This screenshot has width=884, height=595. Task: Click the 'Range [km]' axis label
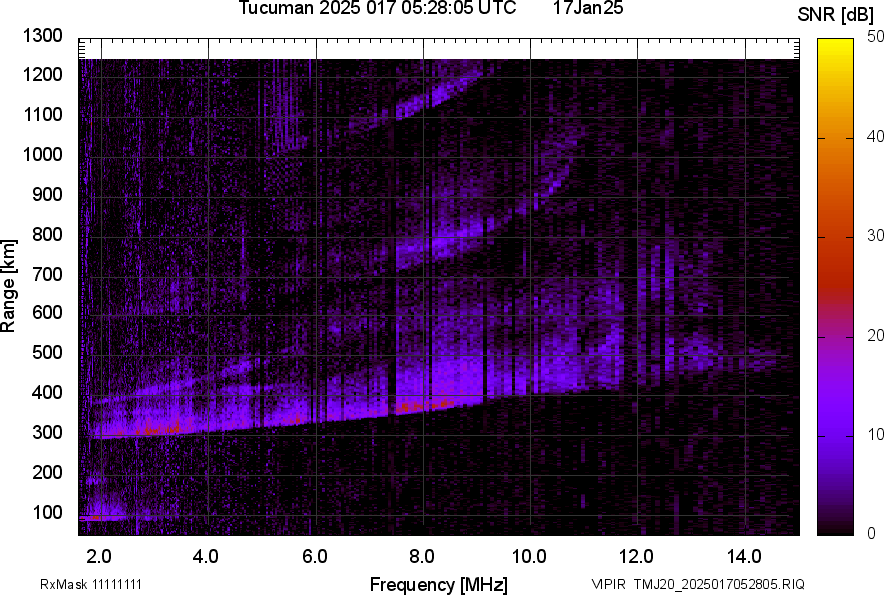(x=8, y=286)
